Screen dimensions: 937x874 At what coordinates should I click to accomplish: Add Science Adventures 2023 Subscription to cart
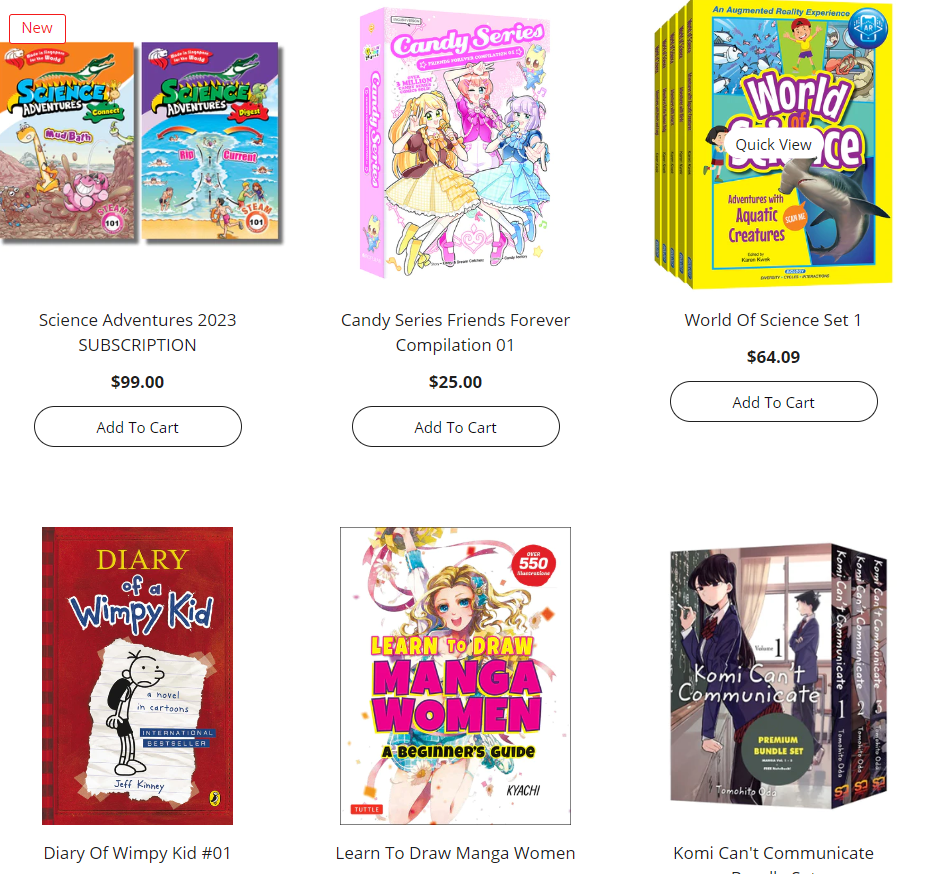pos(138,427)
